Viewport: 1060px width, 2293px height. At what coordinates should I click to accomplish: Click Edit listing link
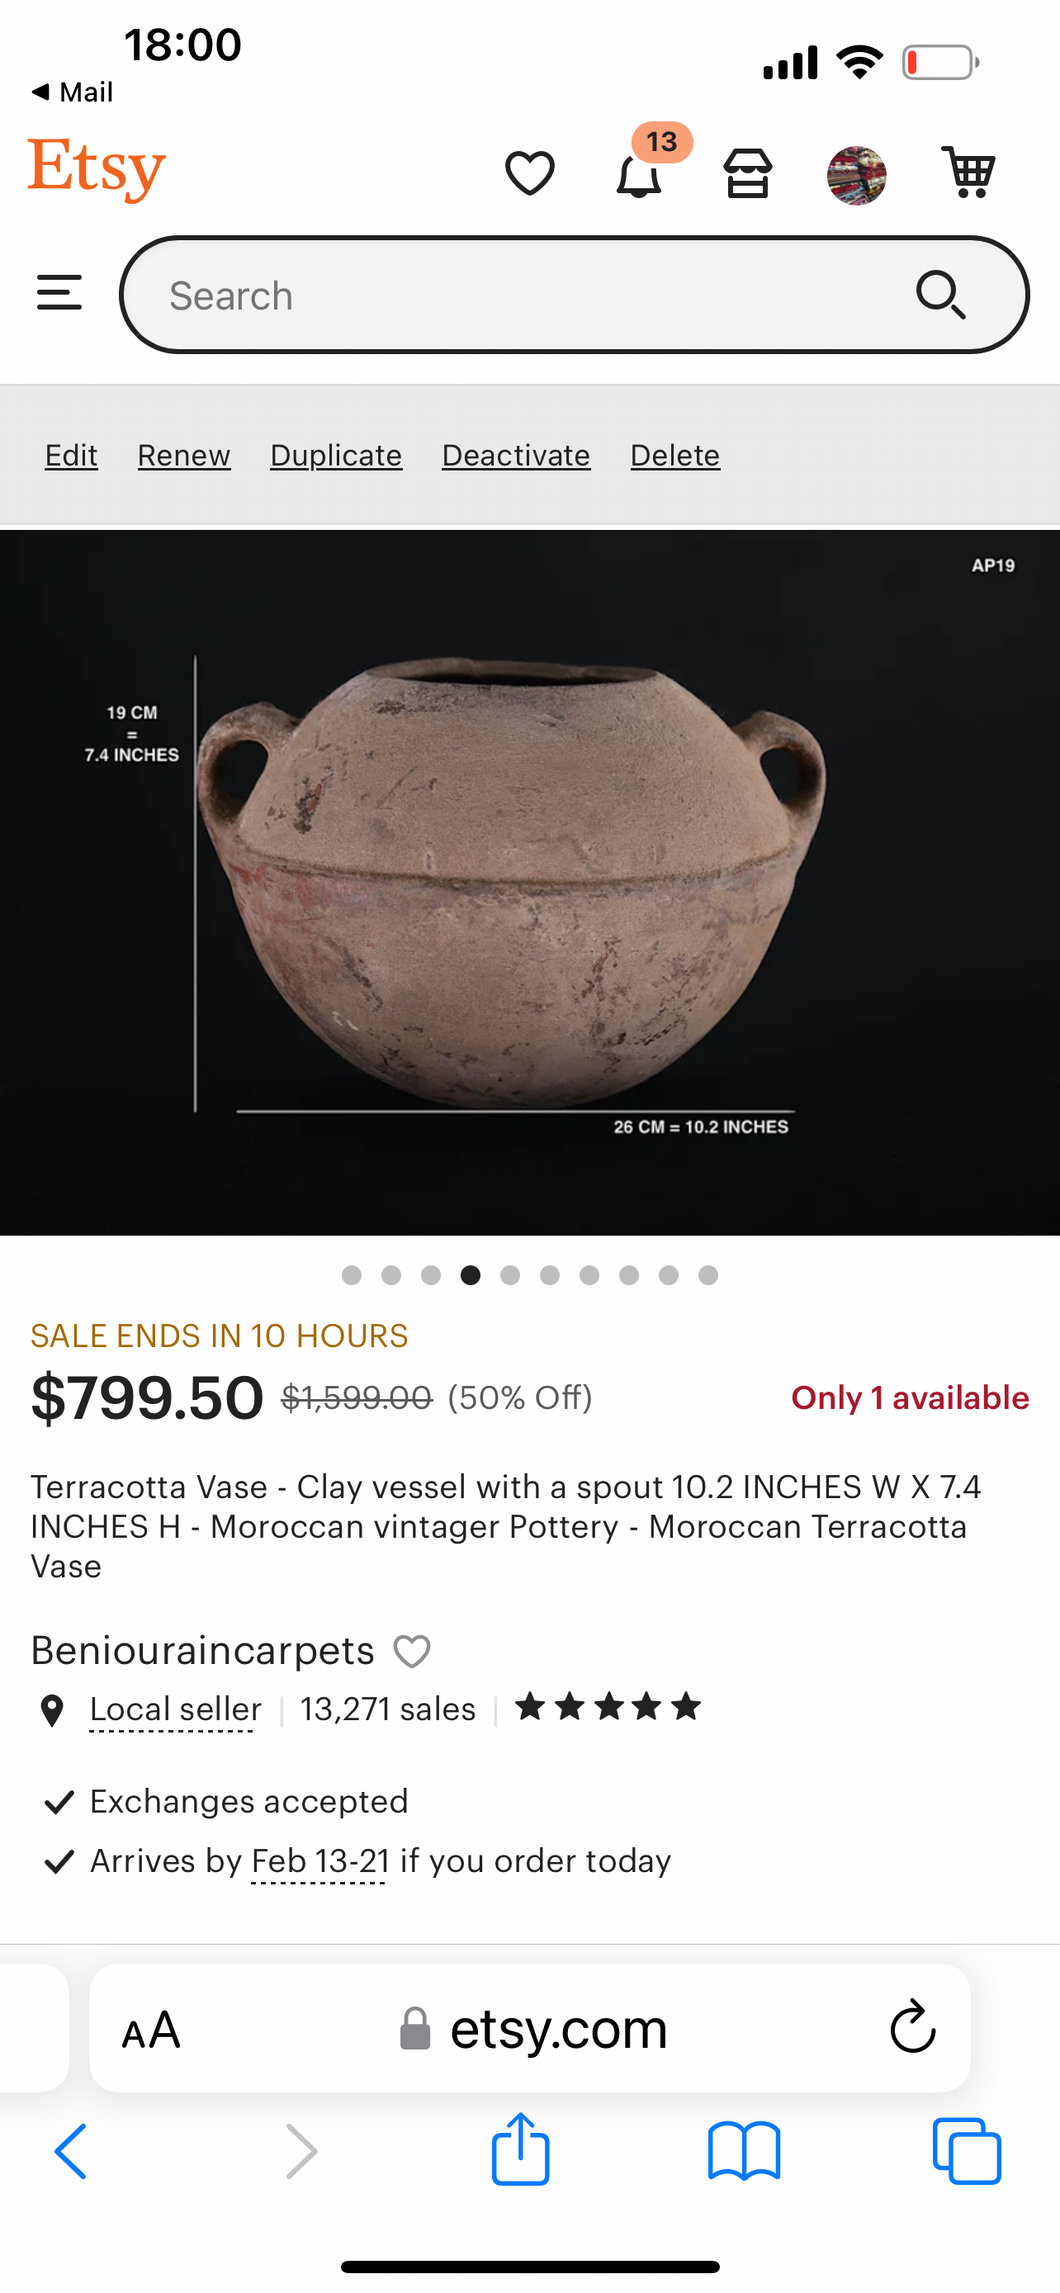[71, 456]
